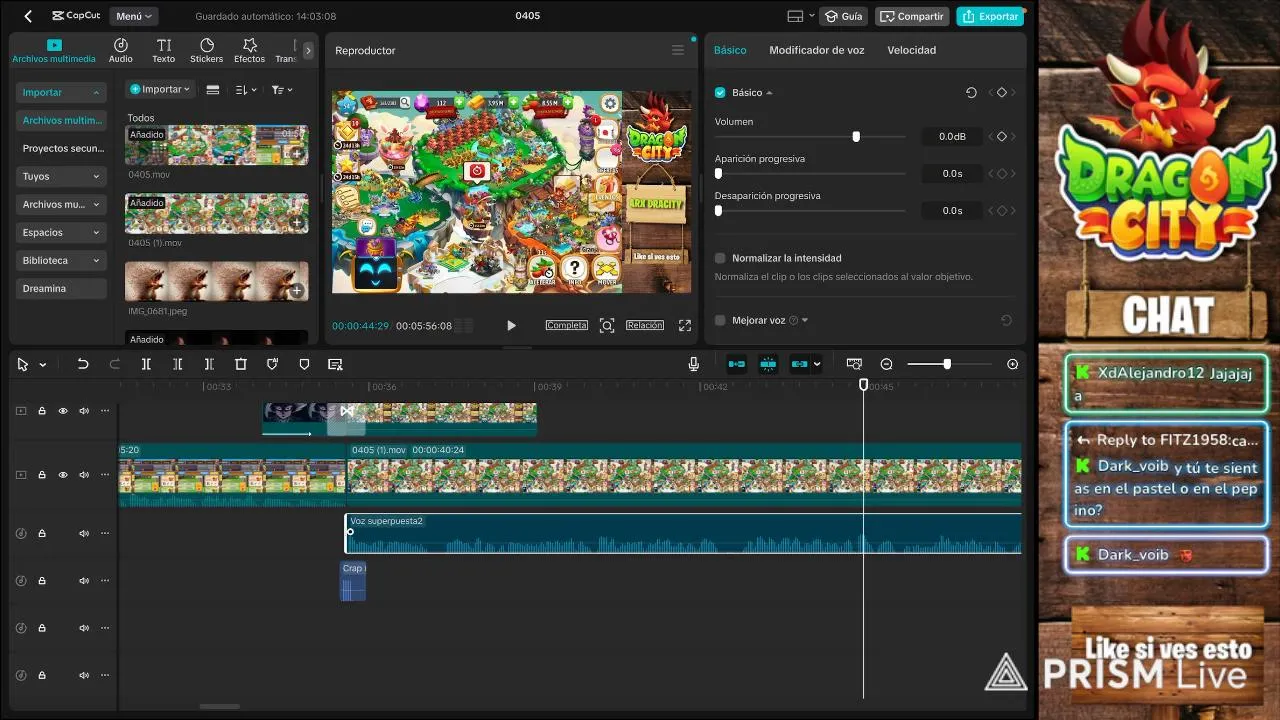Add IMG_0681.jpeg to the timeline
The height and width of the screenshot is (720, 1280).
pos(297,290)
